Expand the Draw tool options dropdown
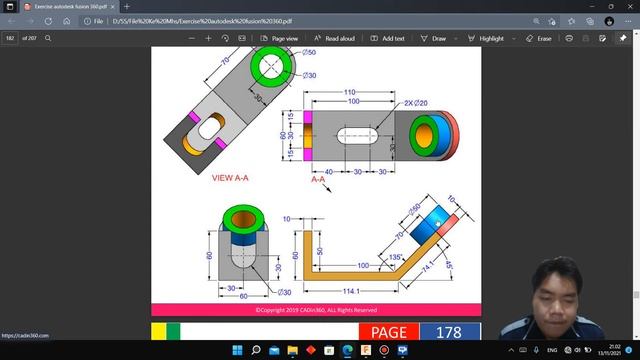The width and height of the screenshot is (640, 360). pos(456,38)
